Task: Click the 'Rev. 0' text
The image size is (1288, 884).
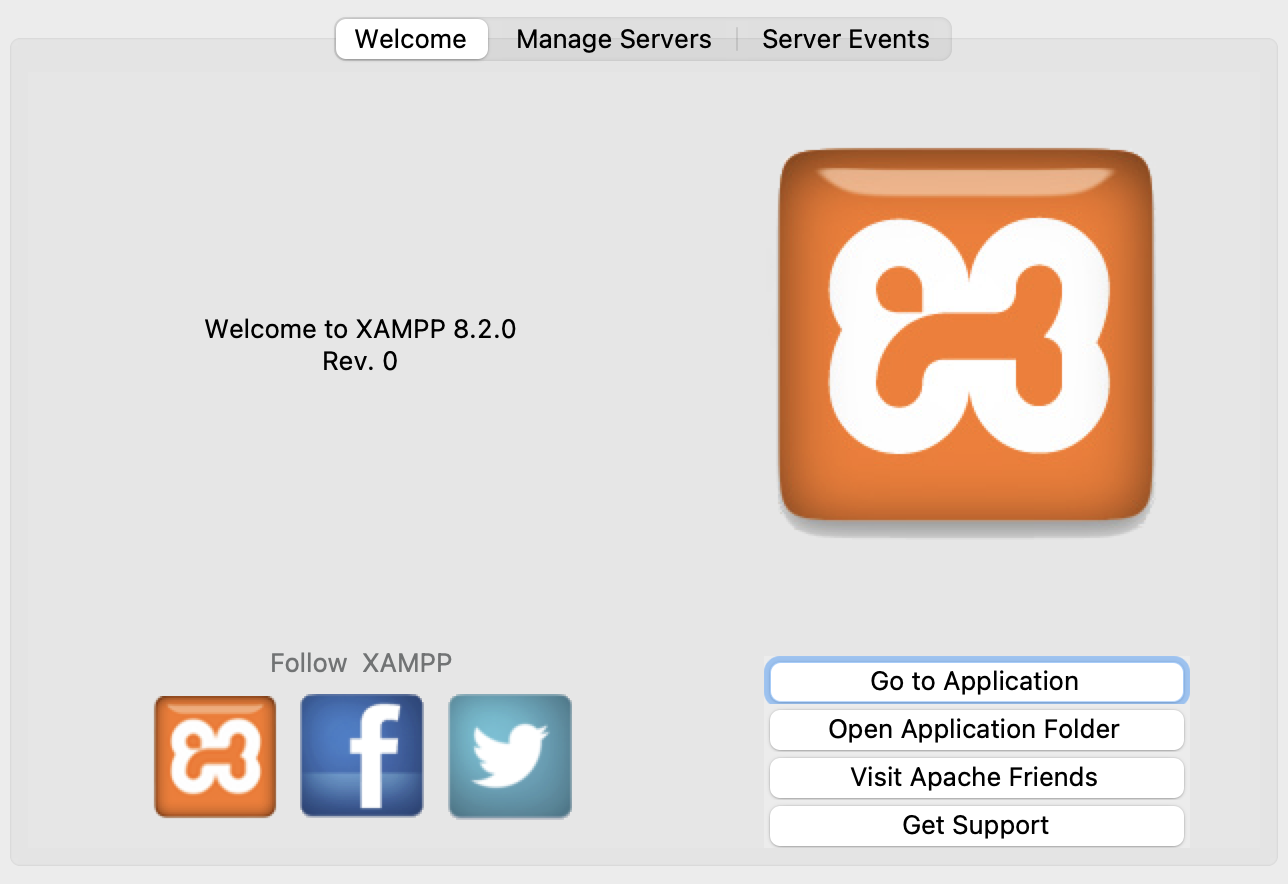Action: 360,361
